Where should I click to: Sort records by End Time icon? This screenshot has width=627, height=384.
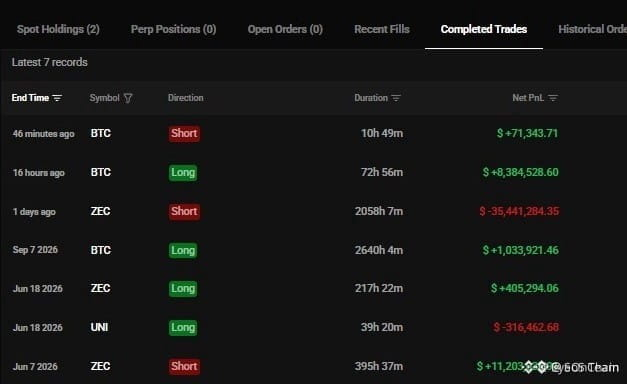pyautogui.click(x=57, y=98)
